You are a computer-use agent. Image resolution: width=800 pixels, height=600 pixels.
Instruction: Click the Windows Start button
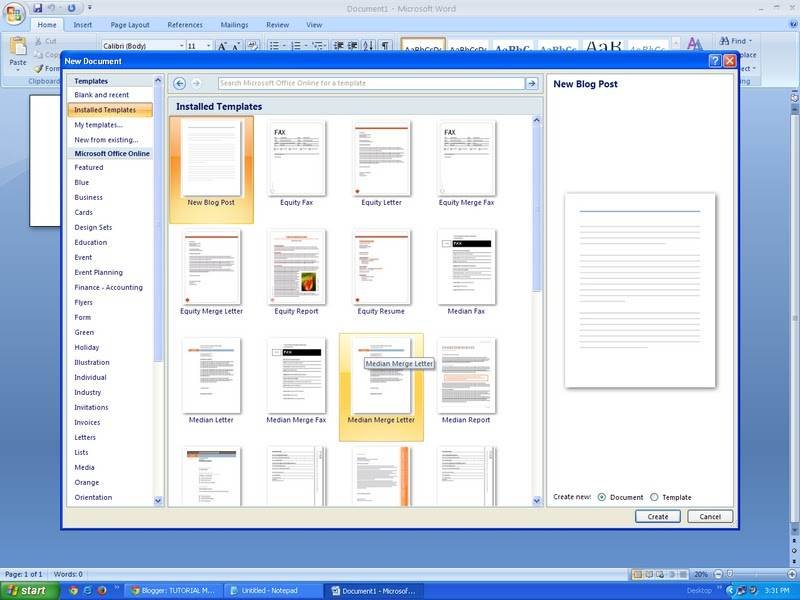30,590
